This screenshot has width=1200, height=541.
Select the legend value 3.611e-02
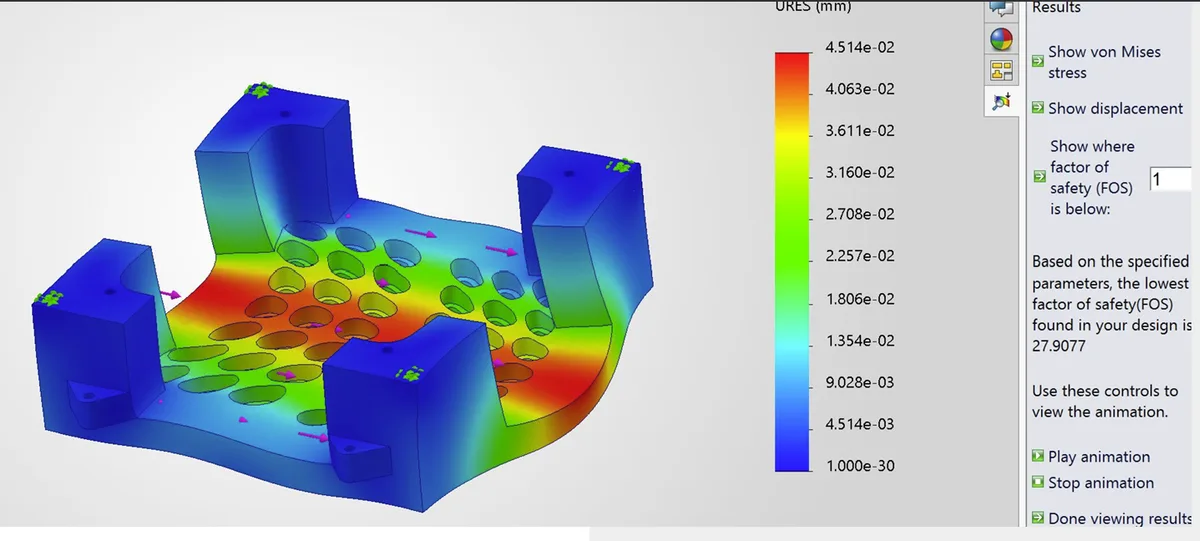coord(859,131)
